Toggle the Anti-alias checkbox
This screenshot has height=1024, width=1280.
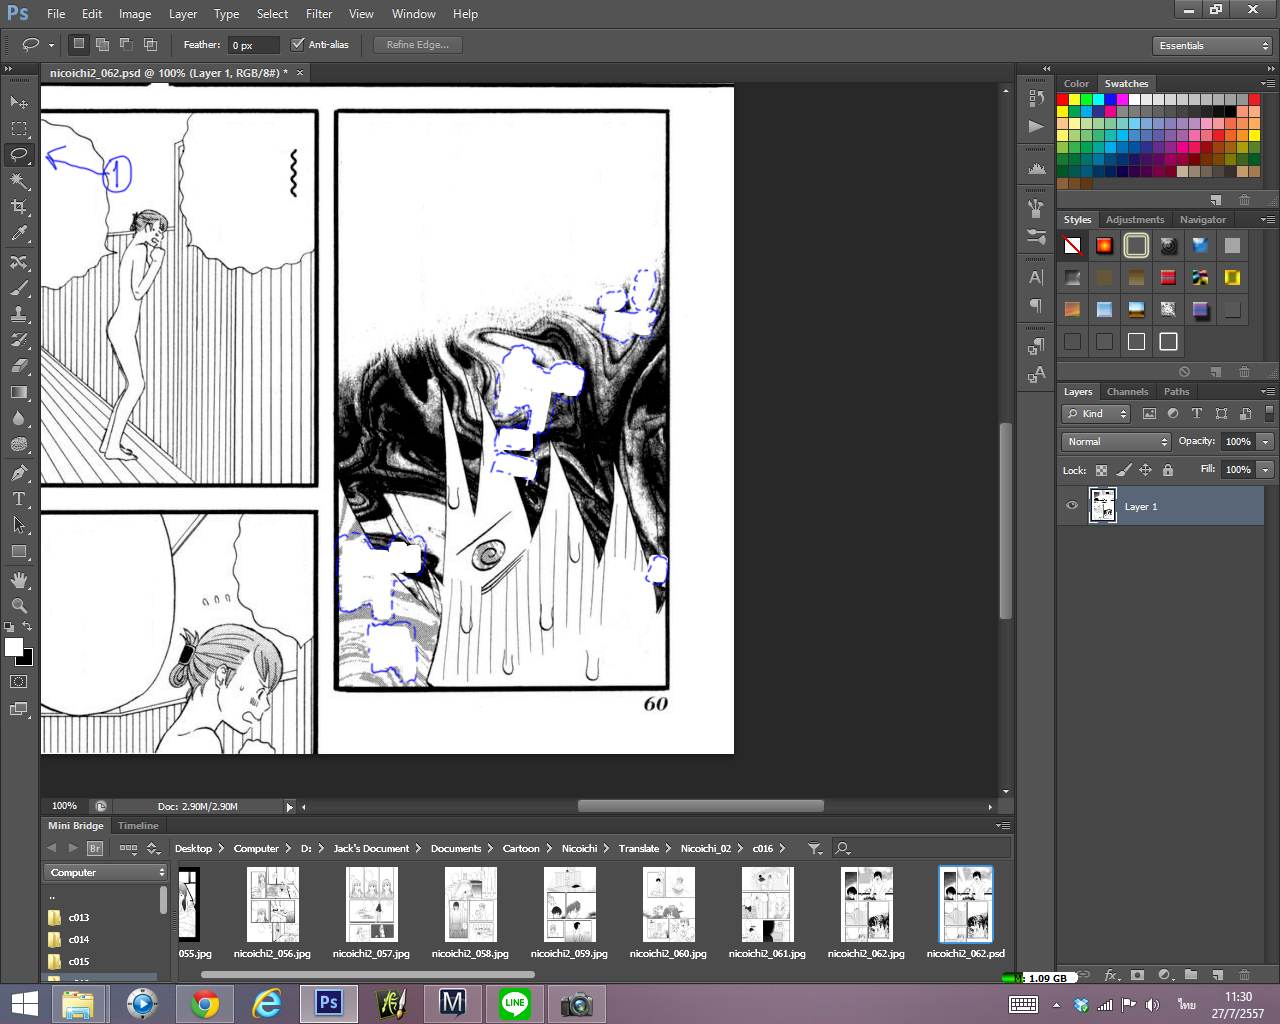click(x=297, y=44)
